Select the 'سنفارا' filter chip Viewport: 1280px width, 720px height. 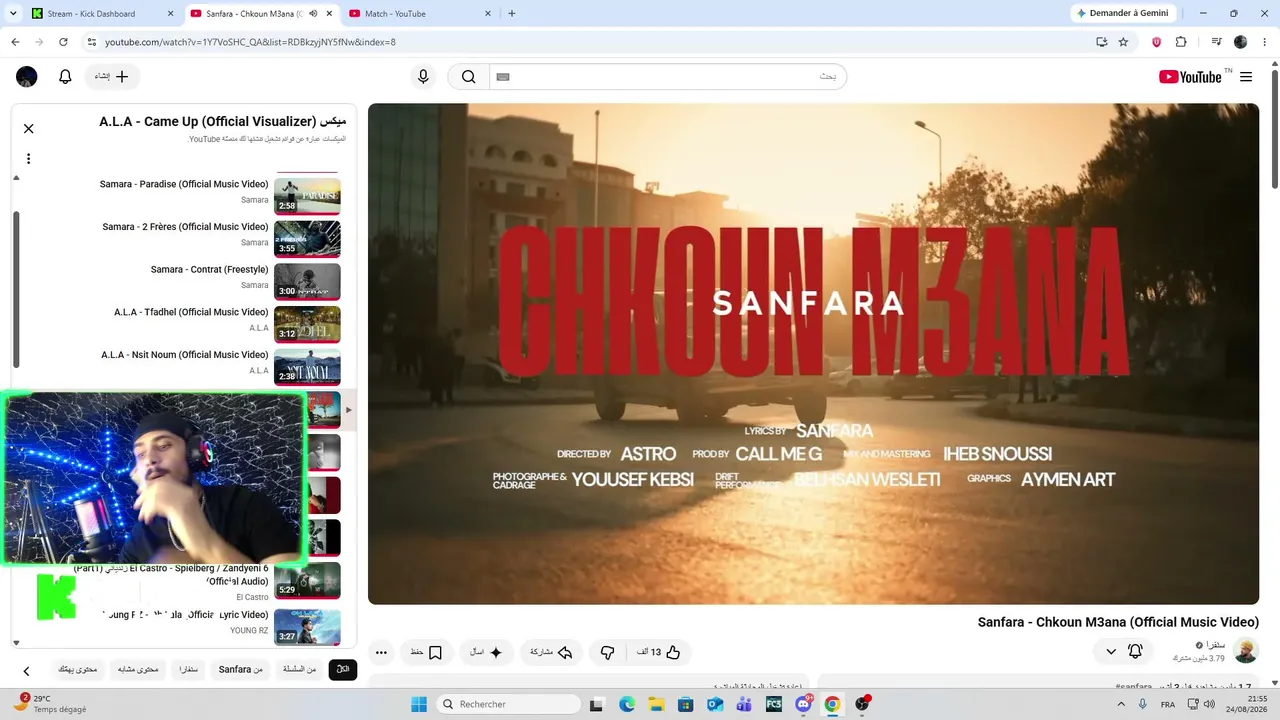click(188, 669)
